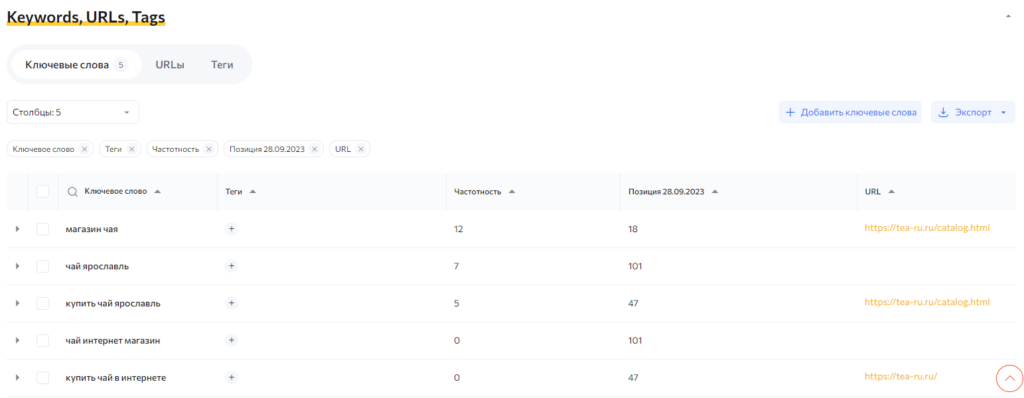The image size is (1024, 398).
Task: Check the чай ярославль row checkbox
Action: [42, 266]
